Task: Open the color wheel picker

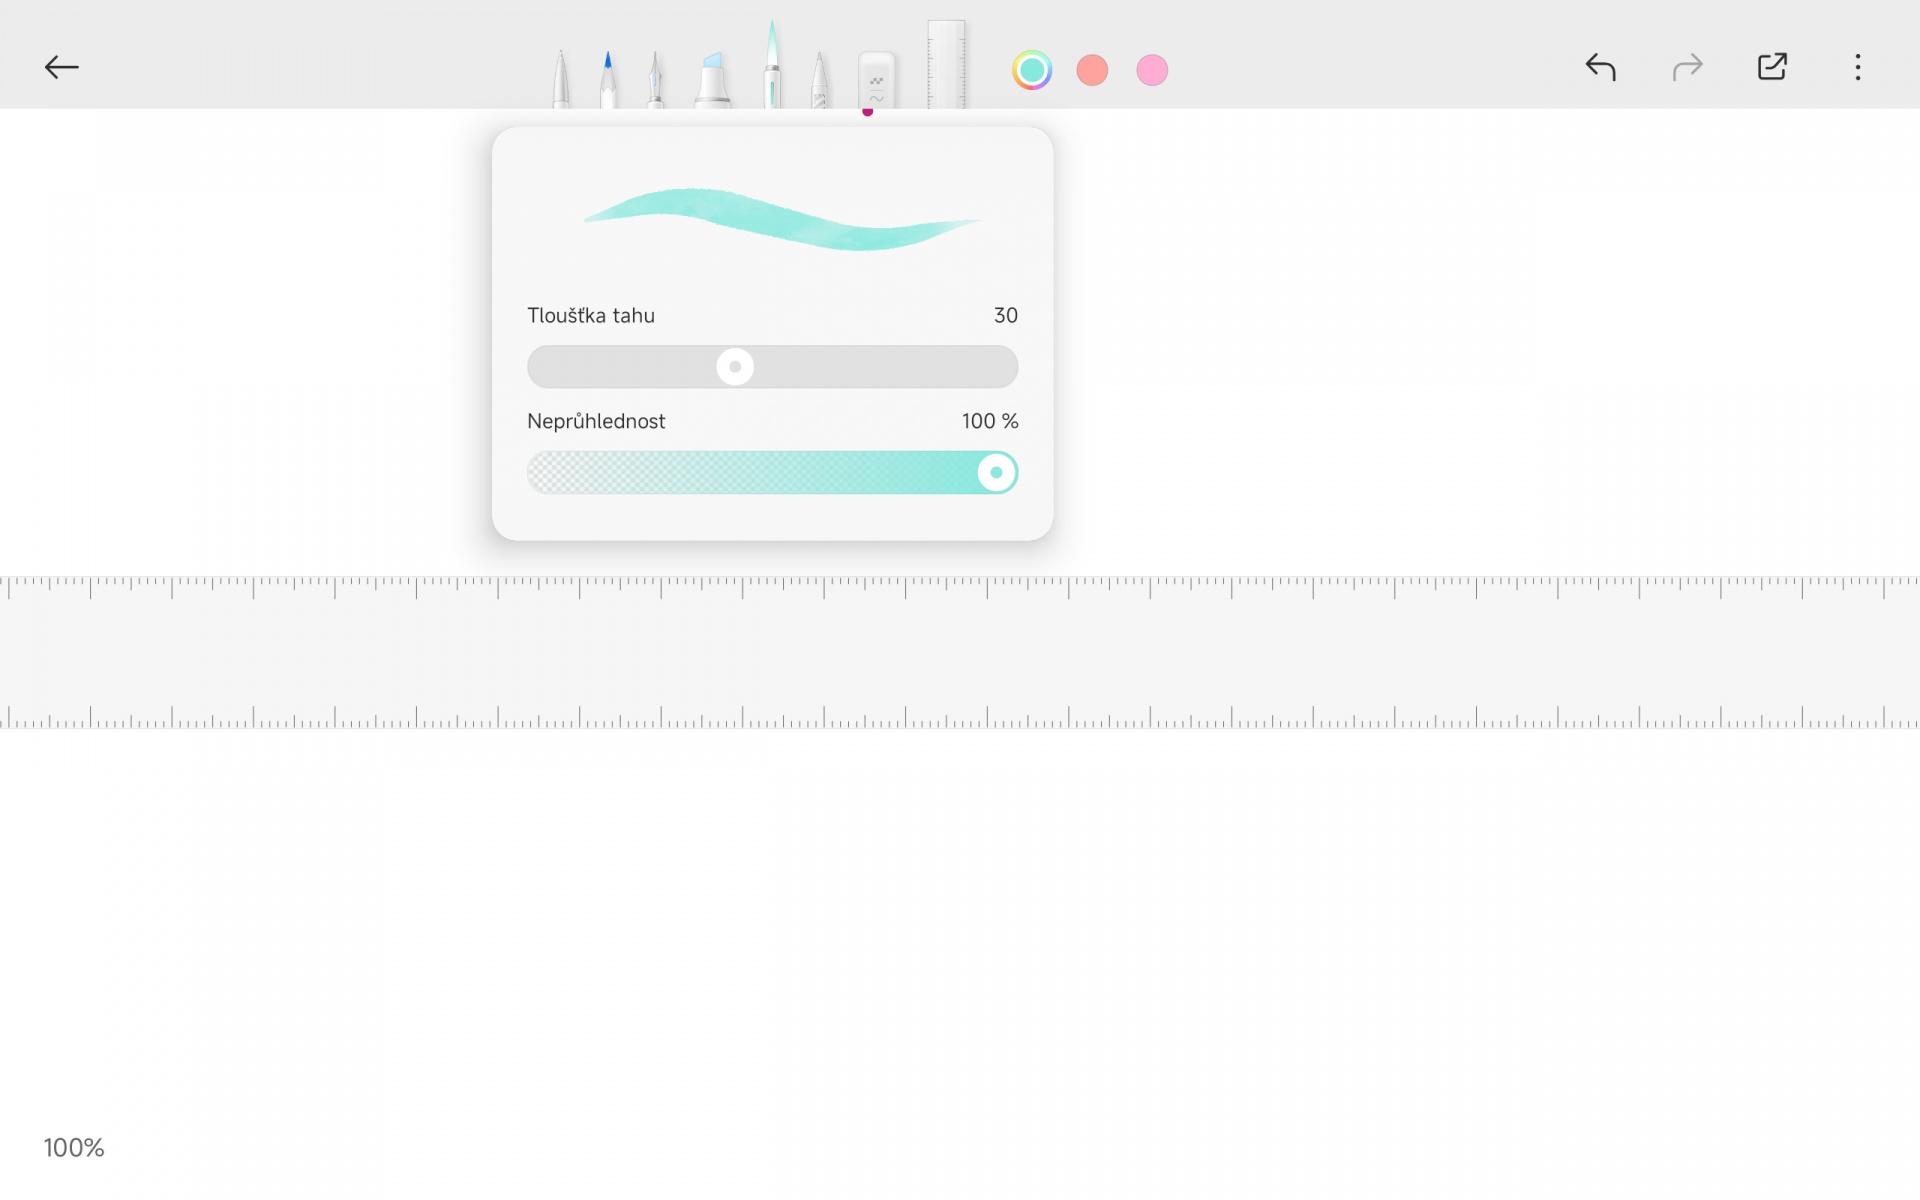Action: [1032, 70]
